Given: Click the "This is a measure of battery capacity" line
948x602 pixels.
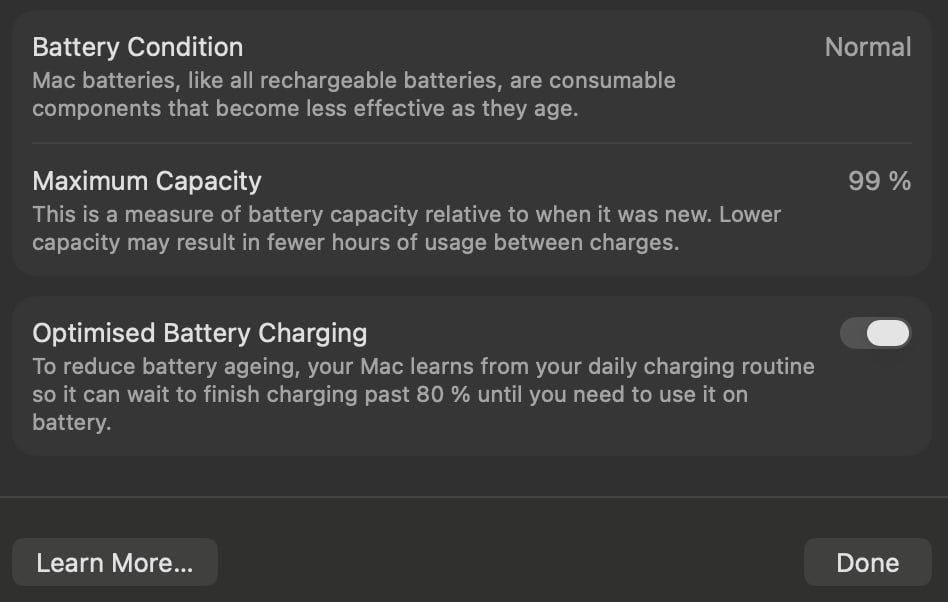Looking at the screenshot, I should (406, 214).
